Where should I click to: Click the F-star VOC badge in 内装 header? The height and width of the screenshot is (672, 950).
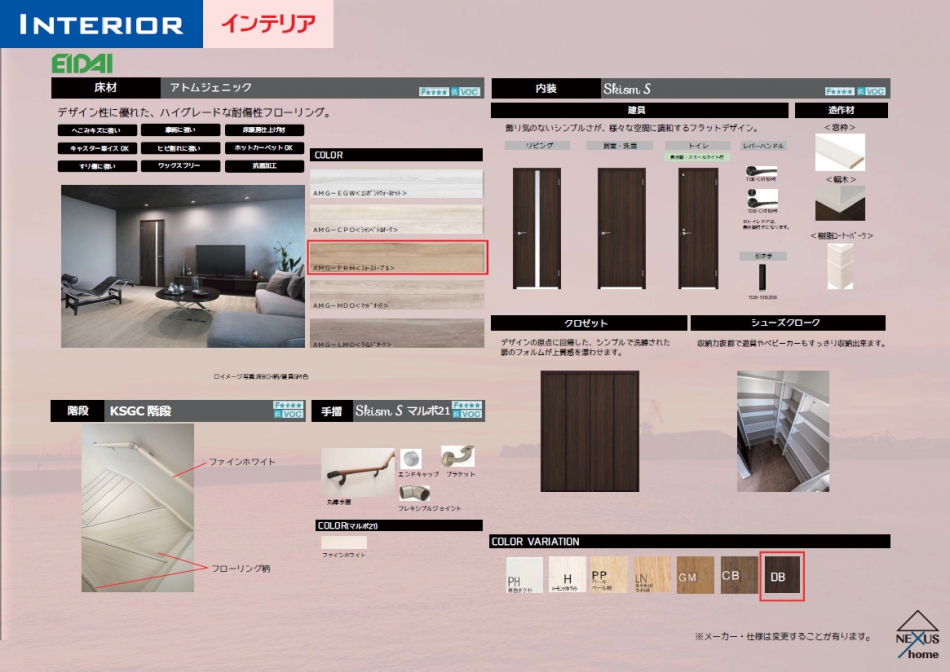click(855, 91)
